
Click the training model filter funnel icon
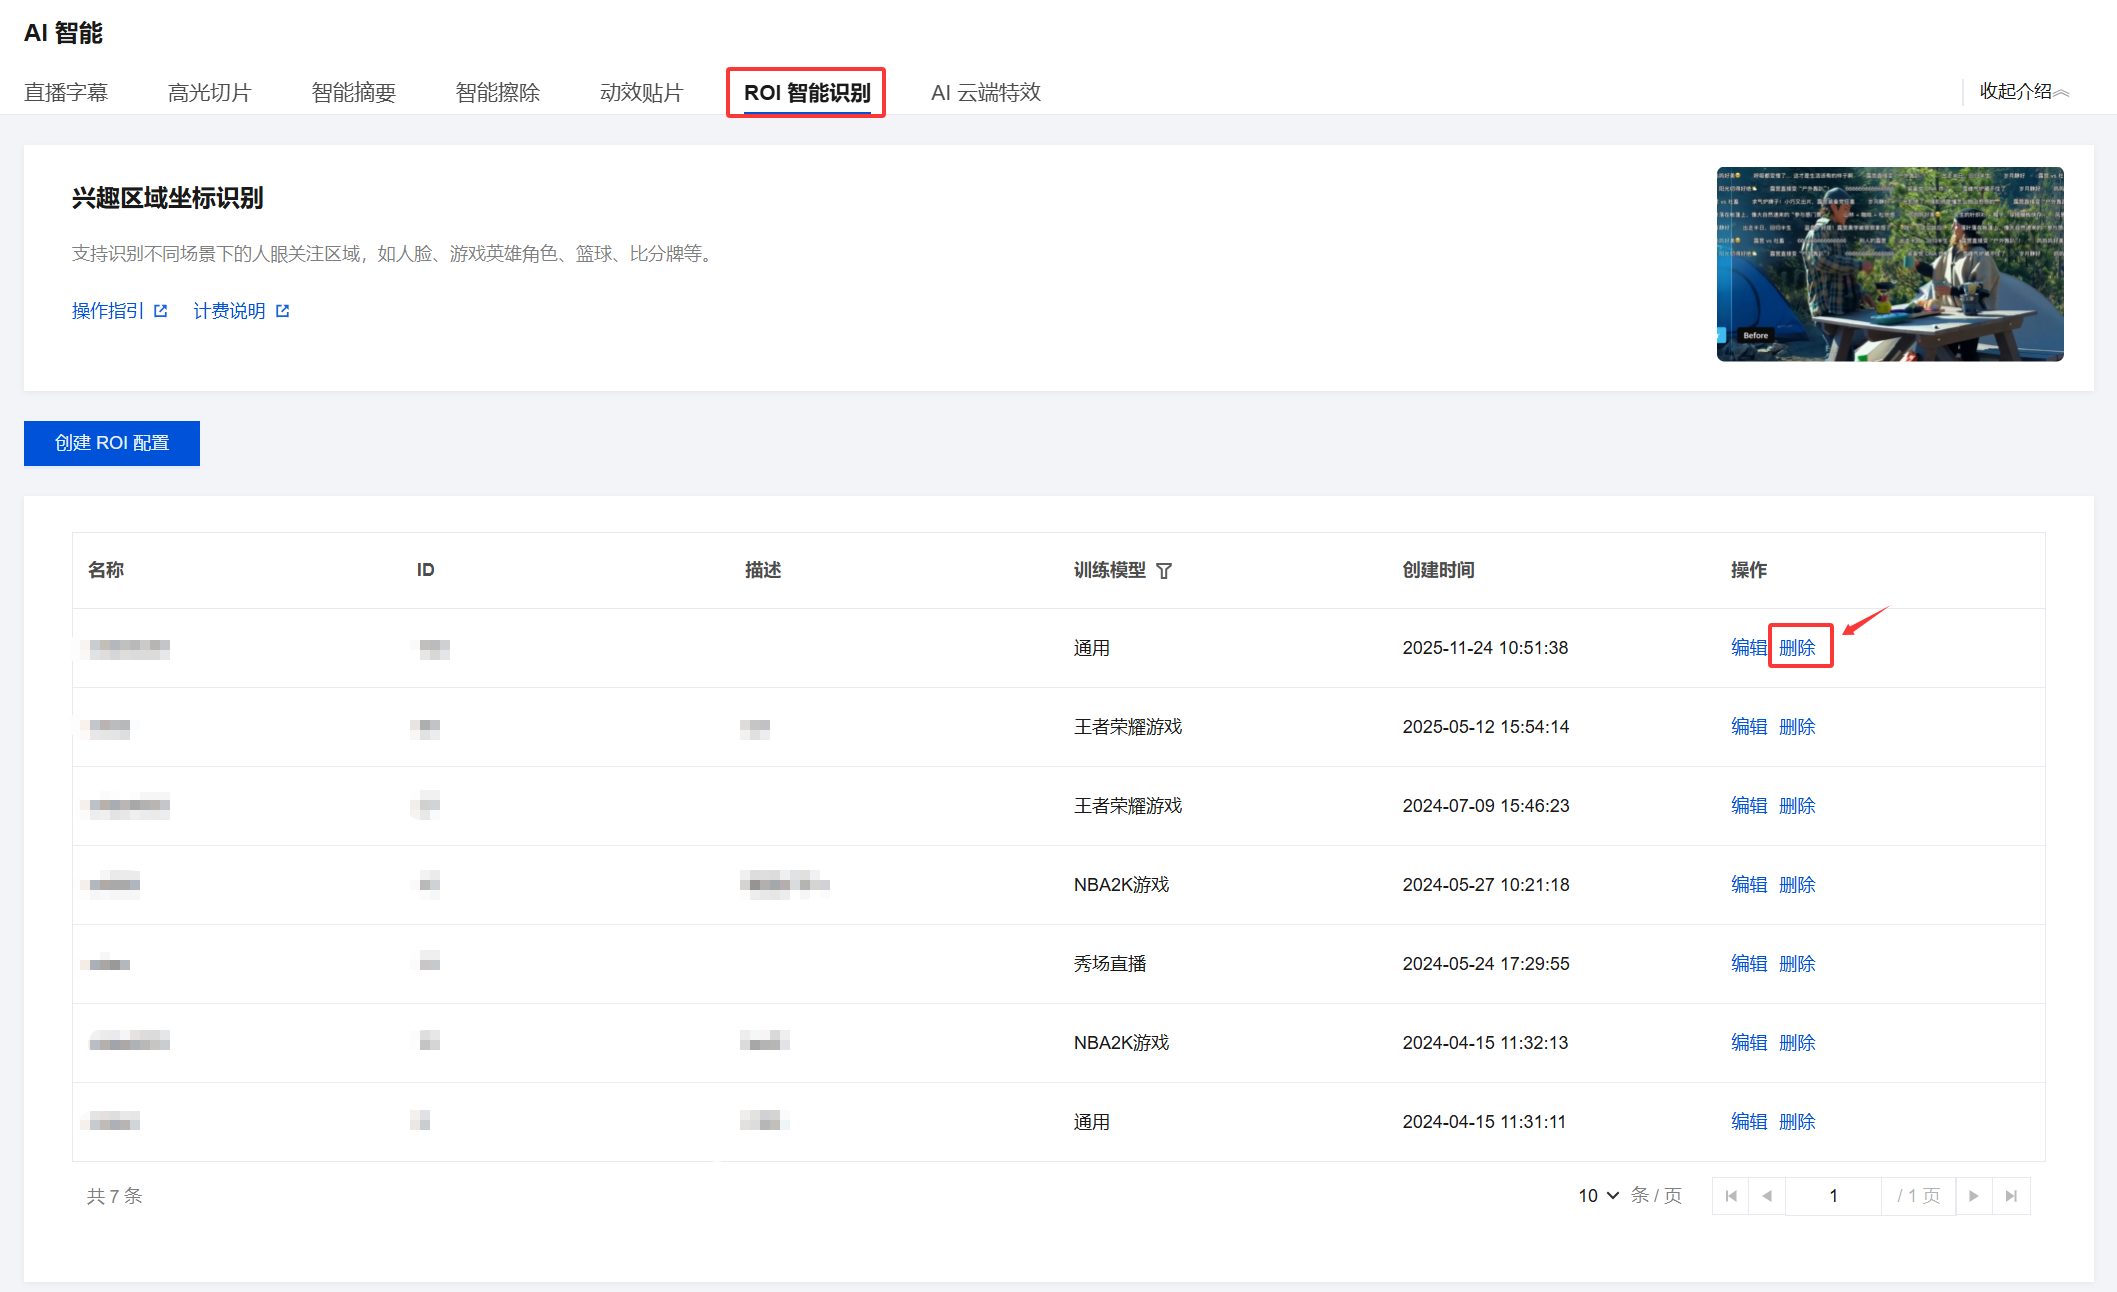click(1164, 571)
